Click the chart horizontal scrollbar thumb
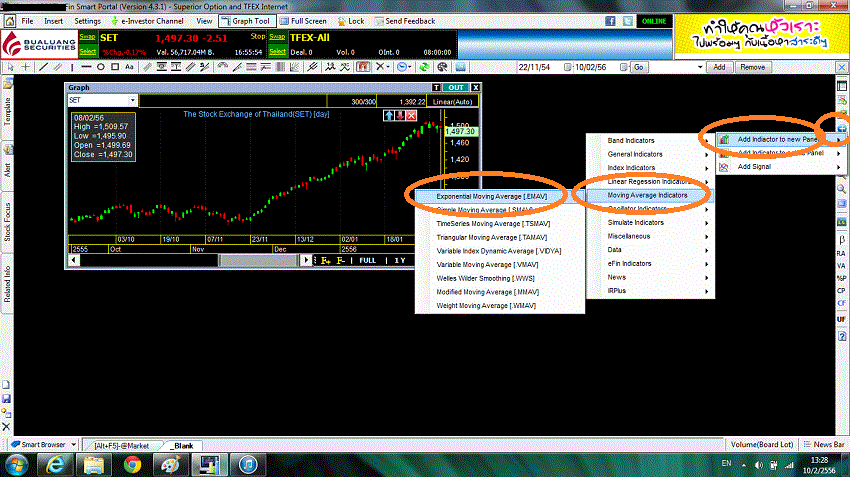 [259, 260]
